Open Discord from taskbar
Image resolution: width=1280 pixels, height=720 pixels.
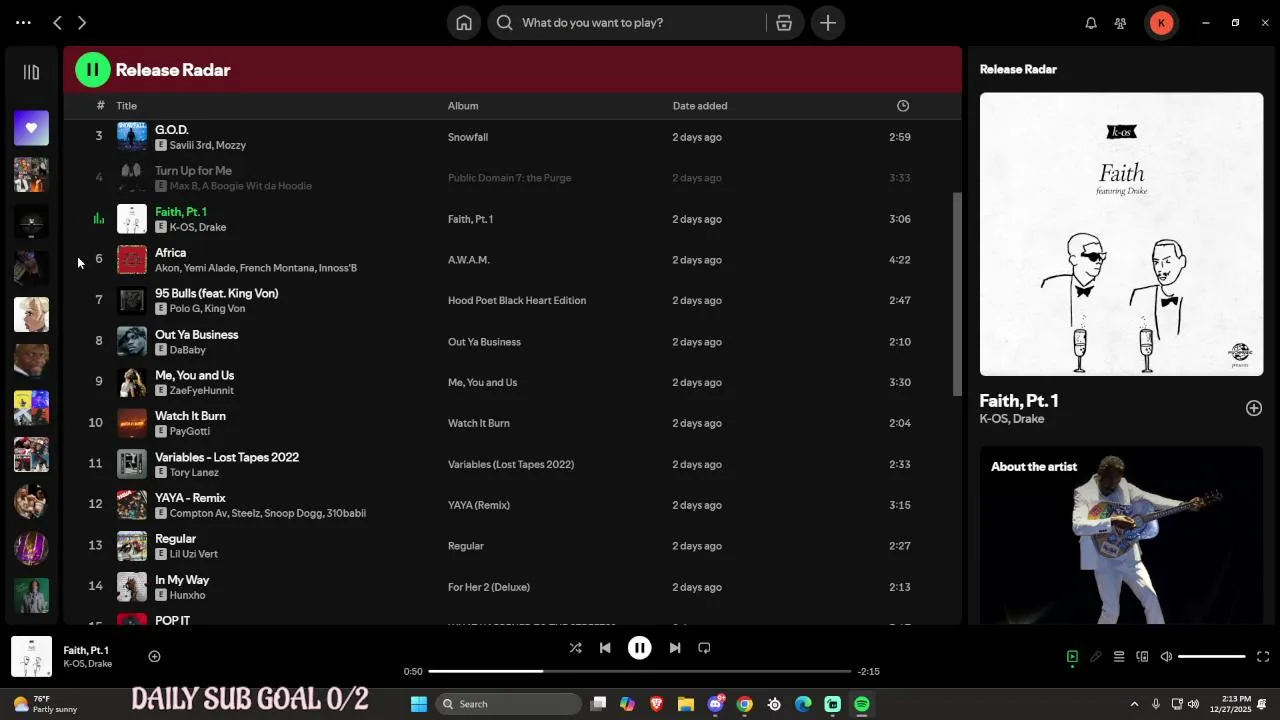pos(716,704)
